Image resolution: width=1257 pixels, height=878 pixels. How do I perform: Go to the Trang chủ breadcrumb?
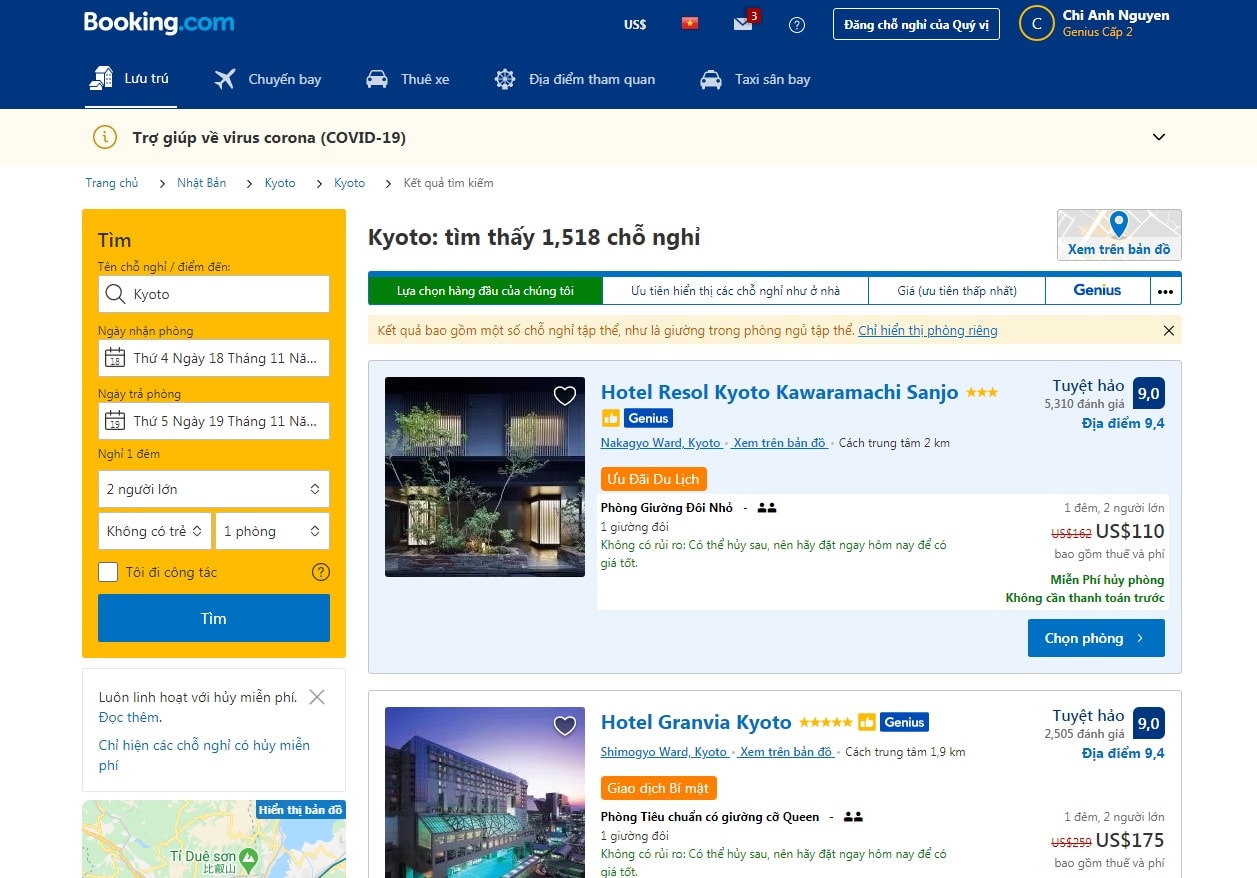(112, 183)
